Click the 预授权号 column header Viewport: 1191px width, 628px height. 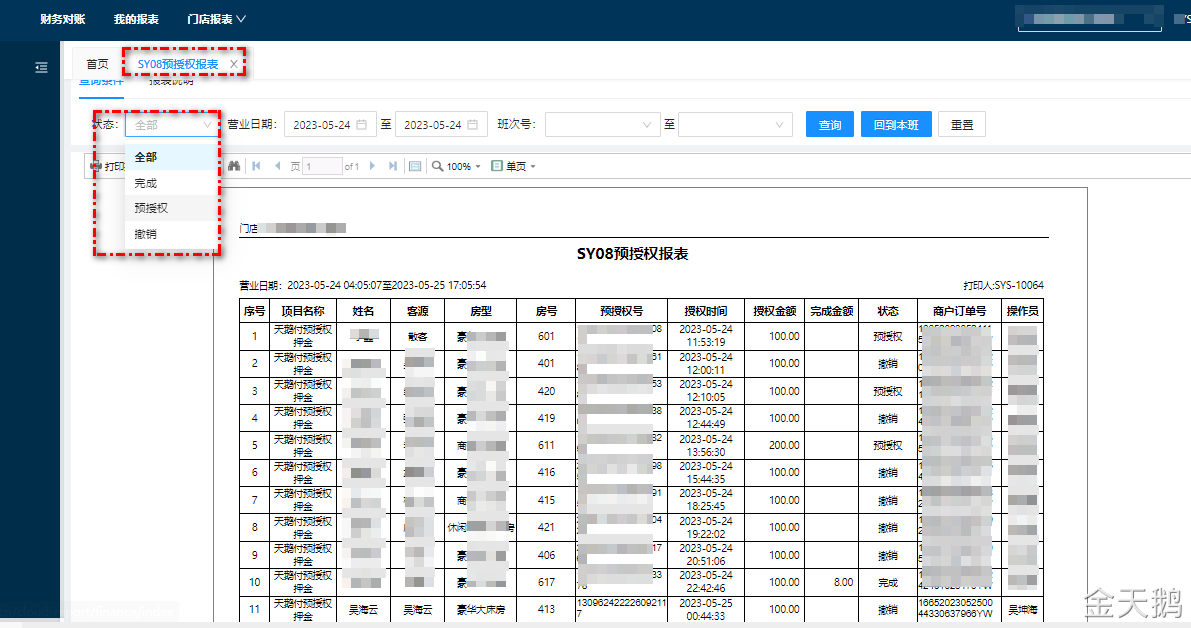pyautogui.click(x=621, y=311)
